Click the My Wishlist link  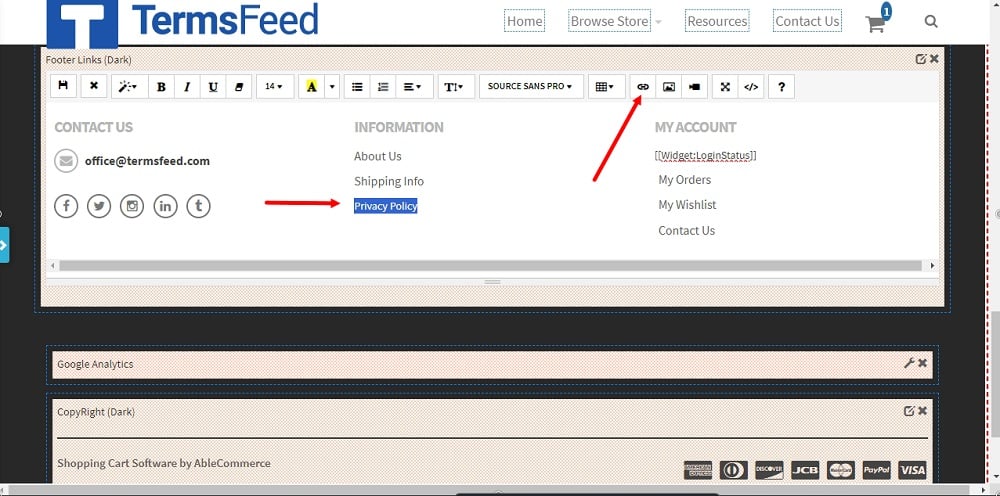pos(687,205)
